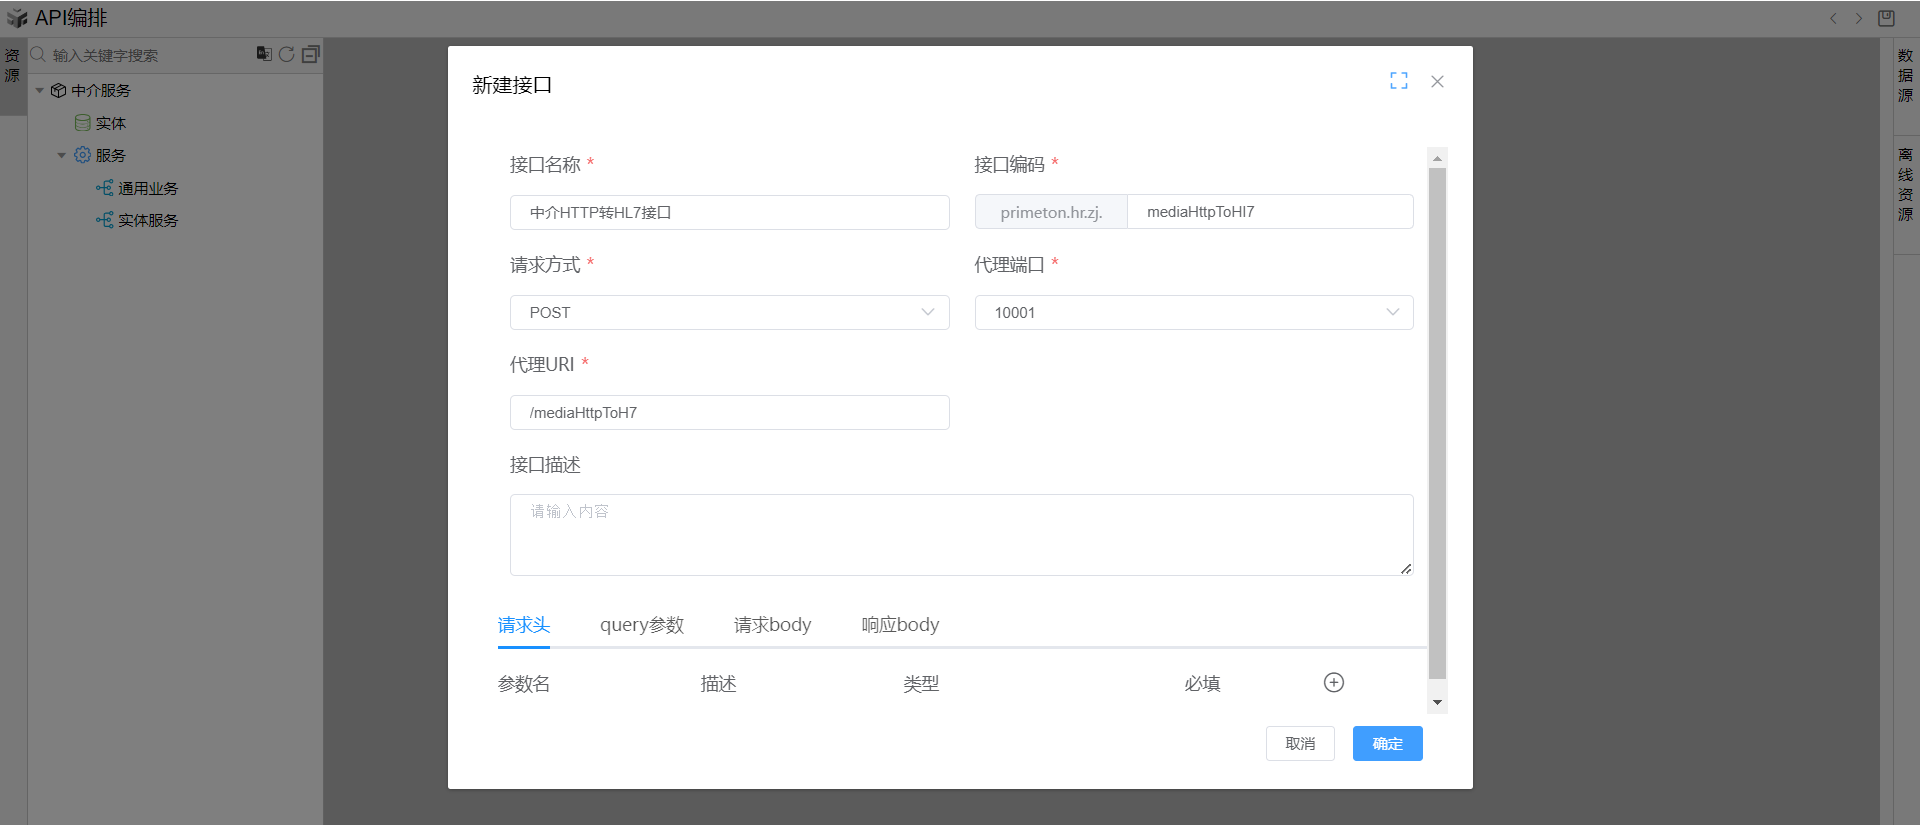Click the back arrow in top bar
The image size is (1920, 825).
pos(1833,18)
